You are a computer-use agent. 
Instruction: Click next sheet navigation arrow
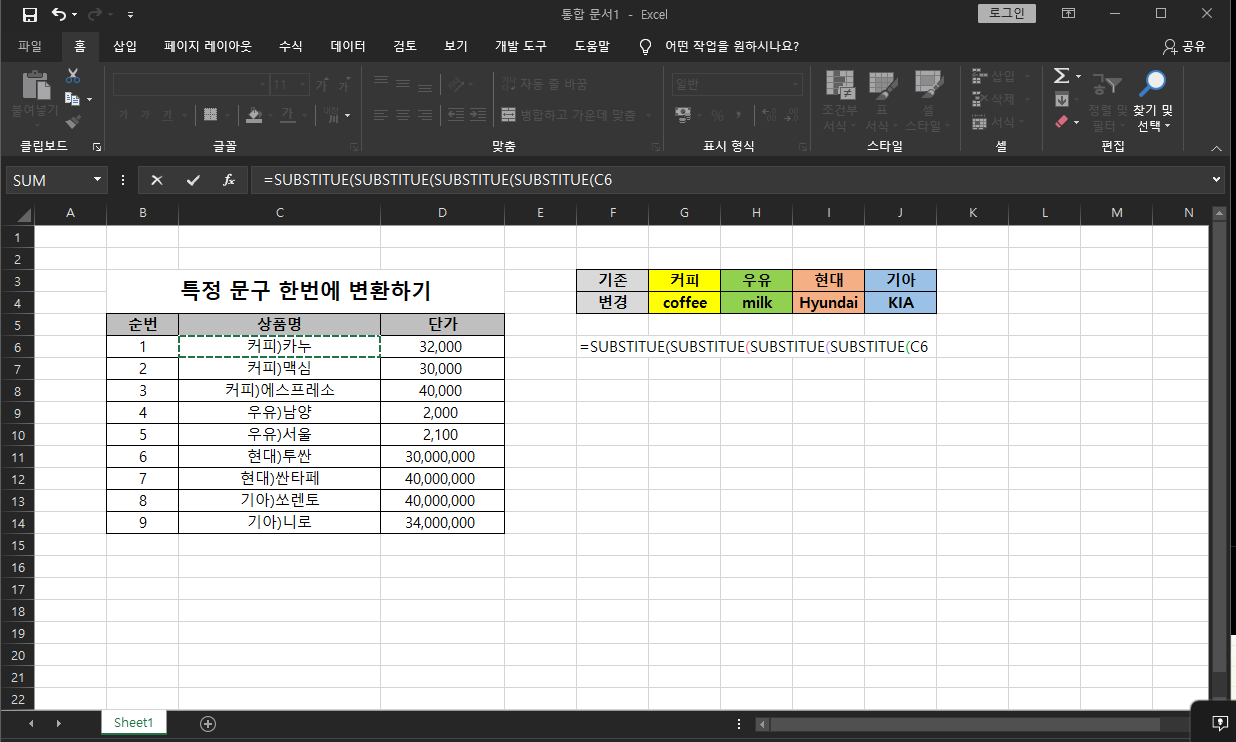click(x=58, y=723)
